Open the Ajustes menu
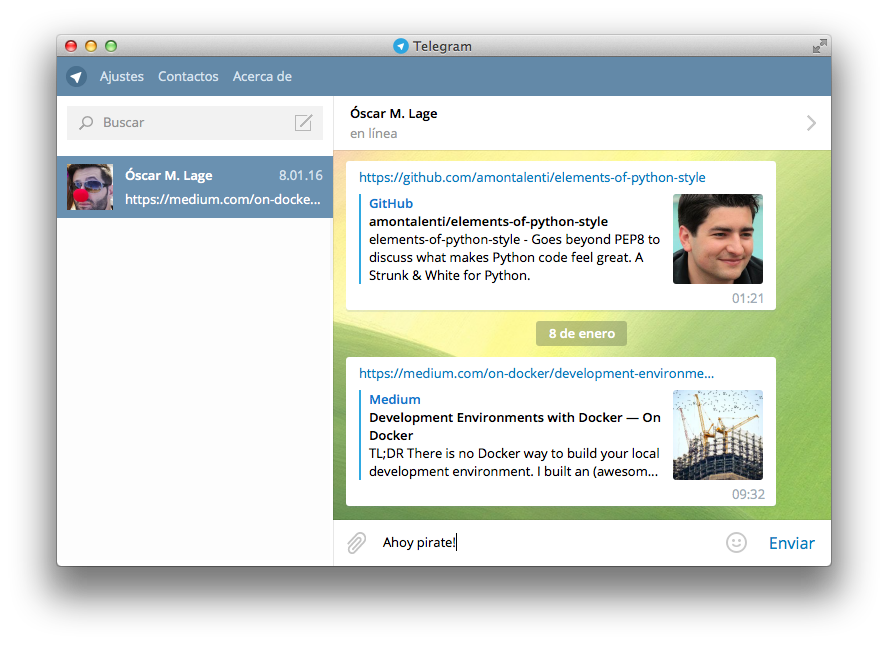This screenshot has width=888, height=645. [x=122, y=76]
